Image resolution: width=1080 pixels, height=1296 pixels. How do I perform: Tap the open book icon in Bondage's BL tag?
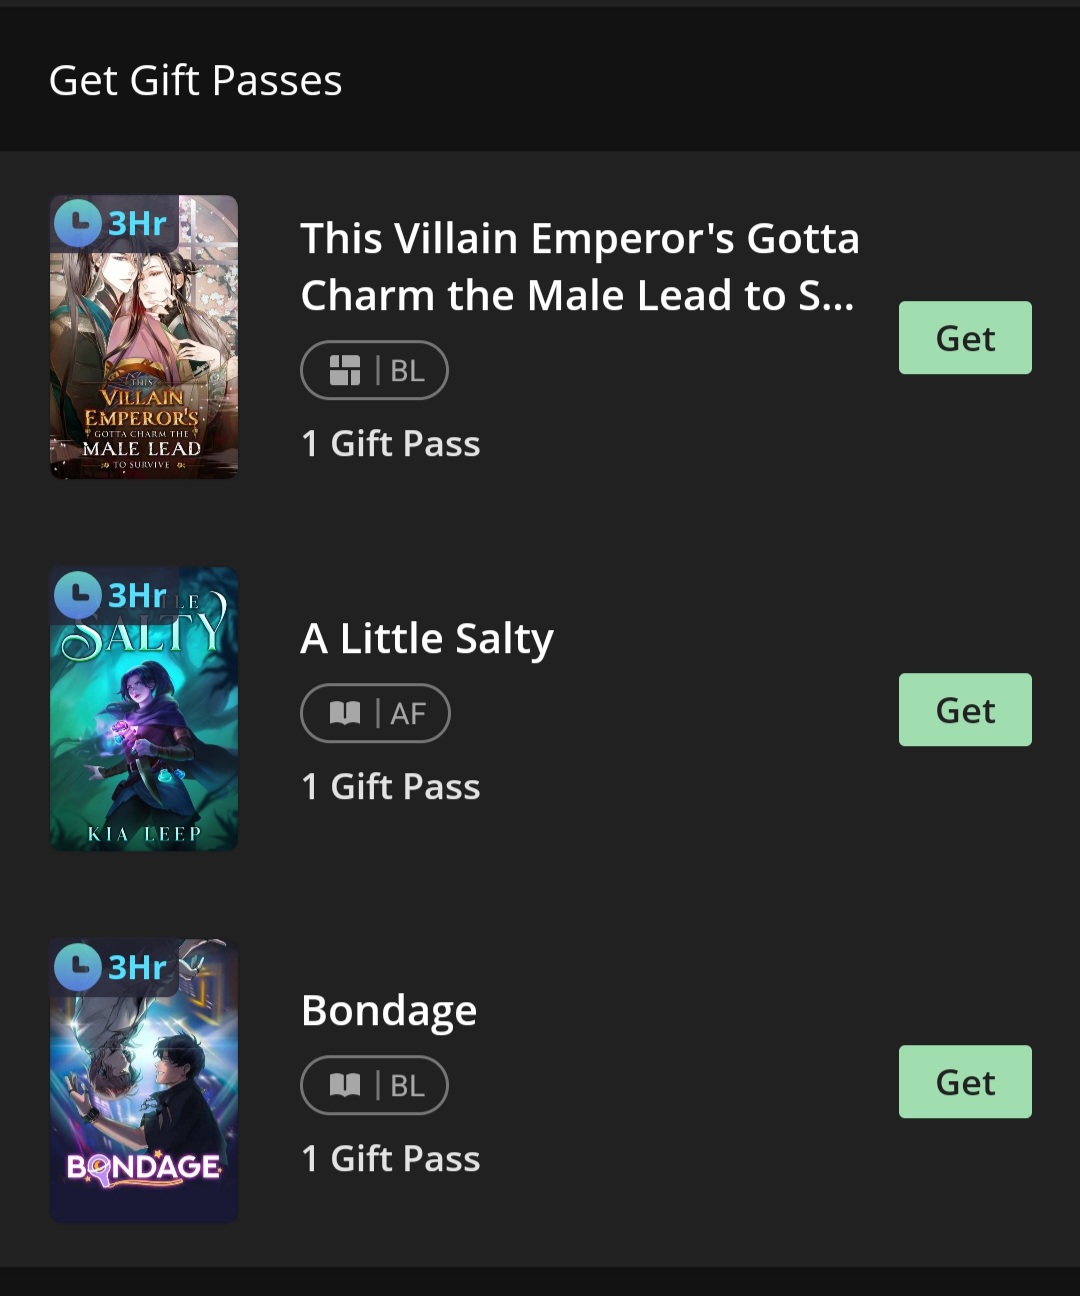(x=345, y=1085)
